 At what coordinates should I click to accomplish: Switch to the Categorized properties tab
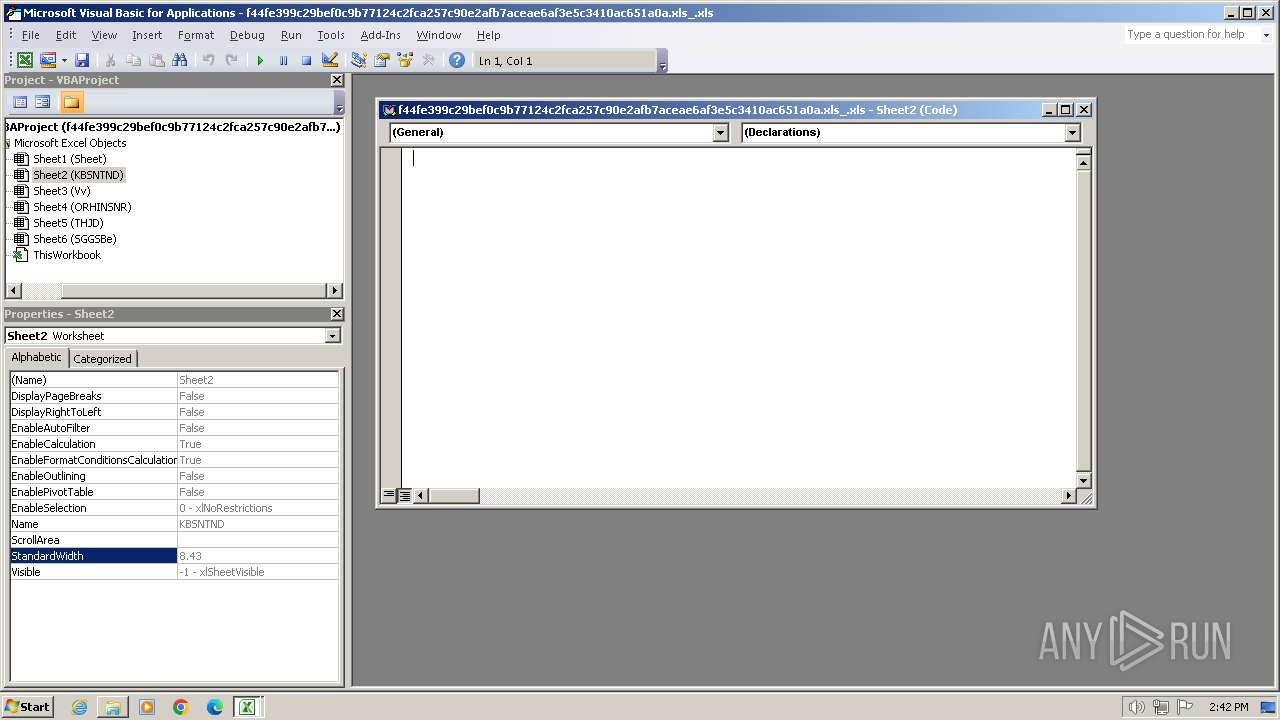[x=102, y=359]
